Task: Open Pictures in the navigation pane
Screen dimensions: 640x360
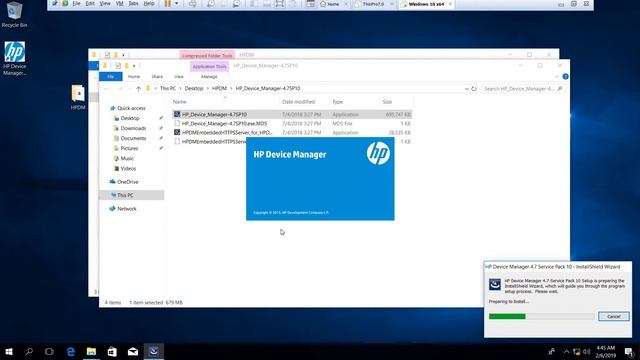Action: point(129,148)
